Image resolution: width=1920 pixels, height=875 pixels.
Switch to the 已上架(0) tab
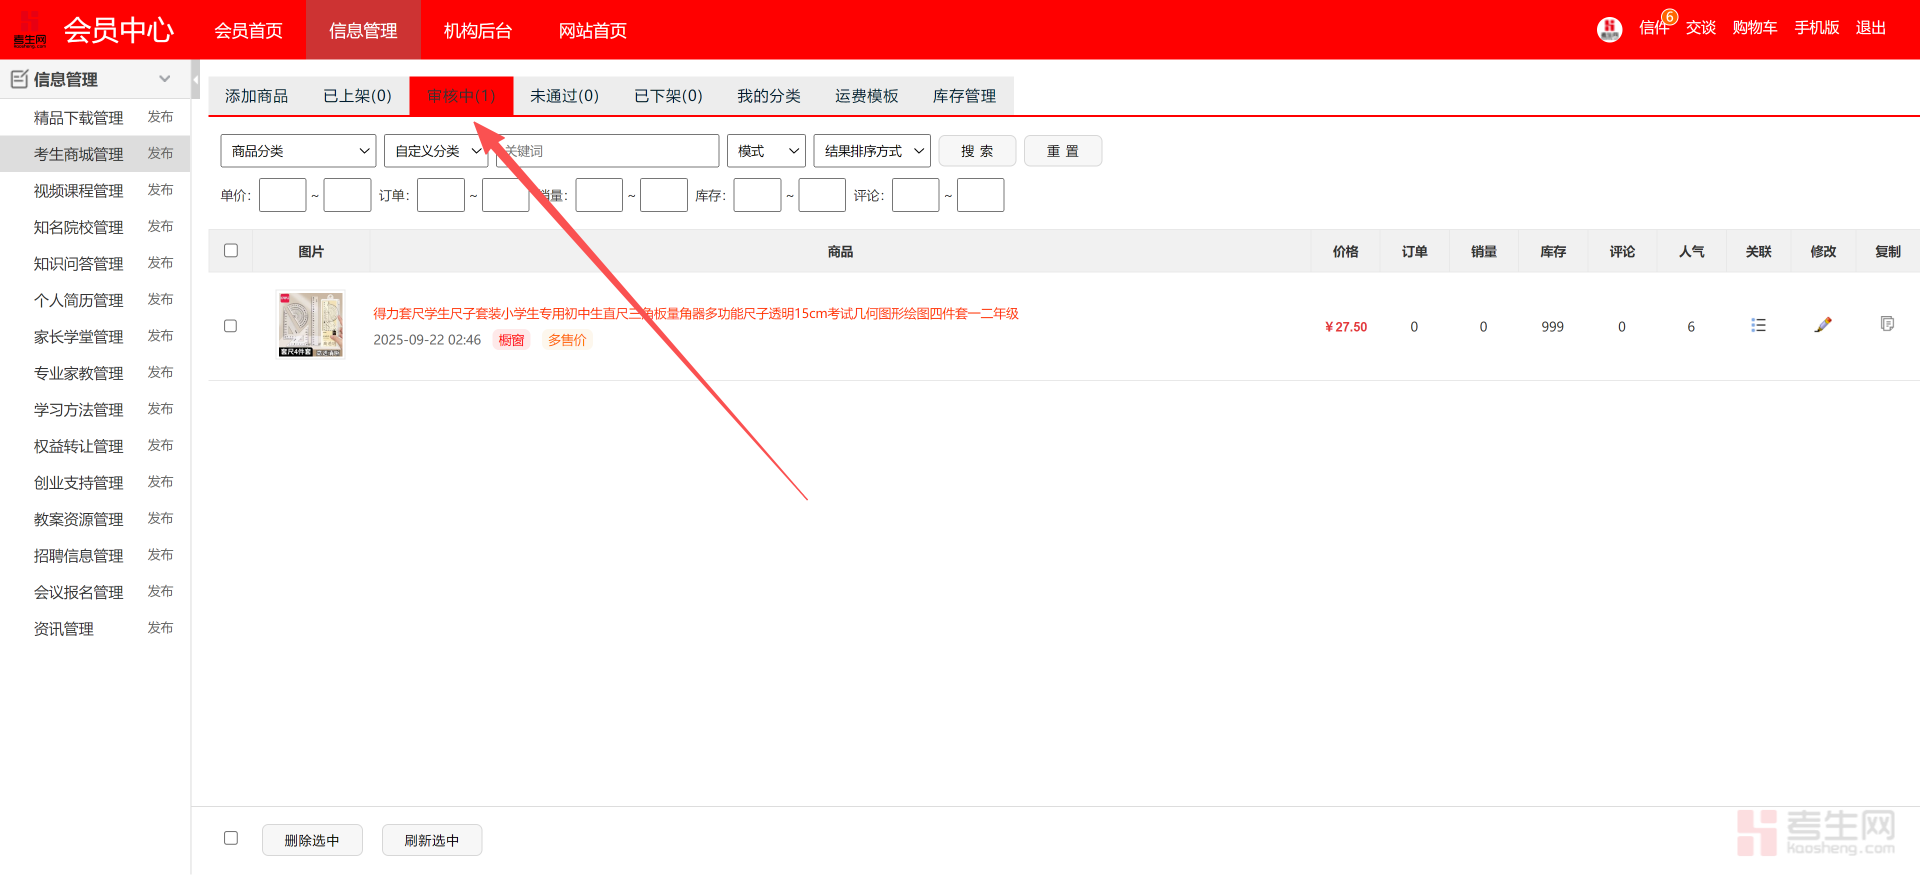click(x=357, y=96)
